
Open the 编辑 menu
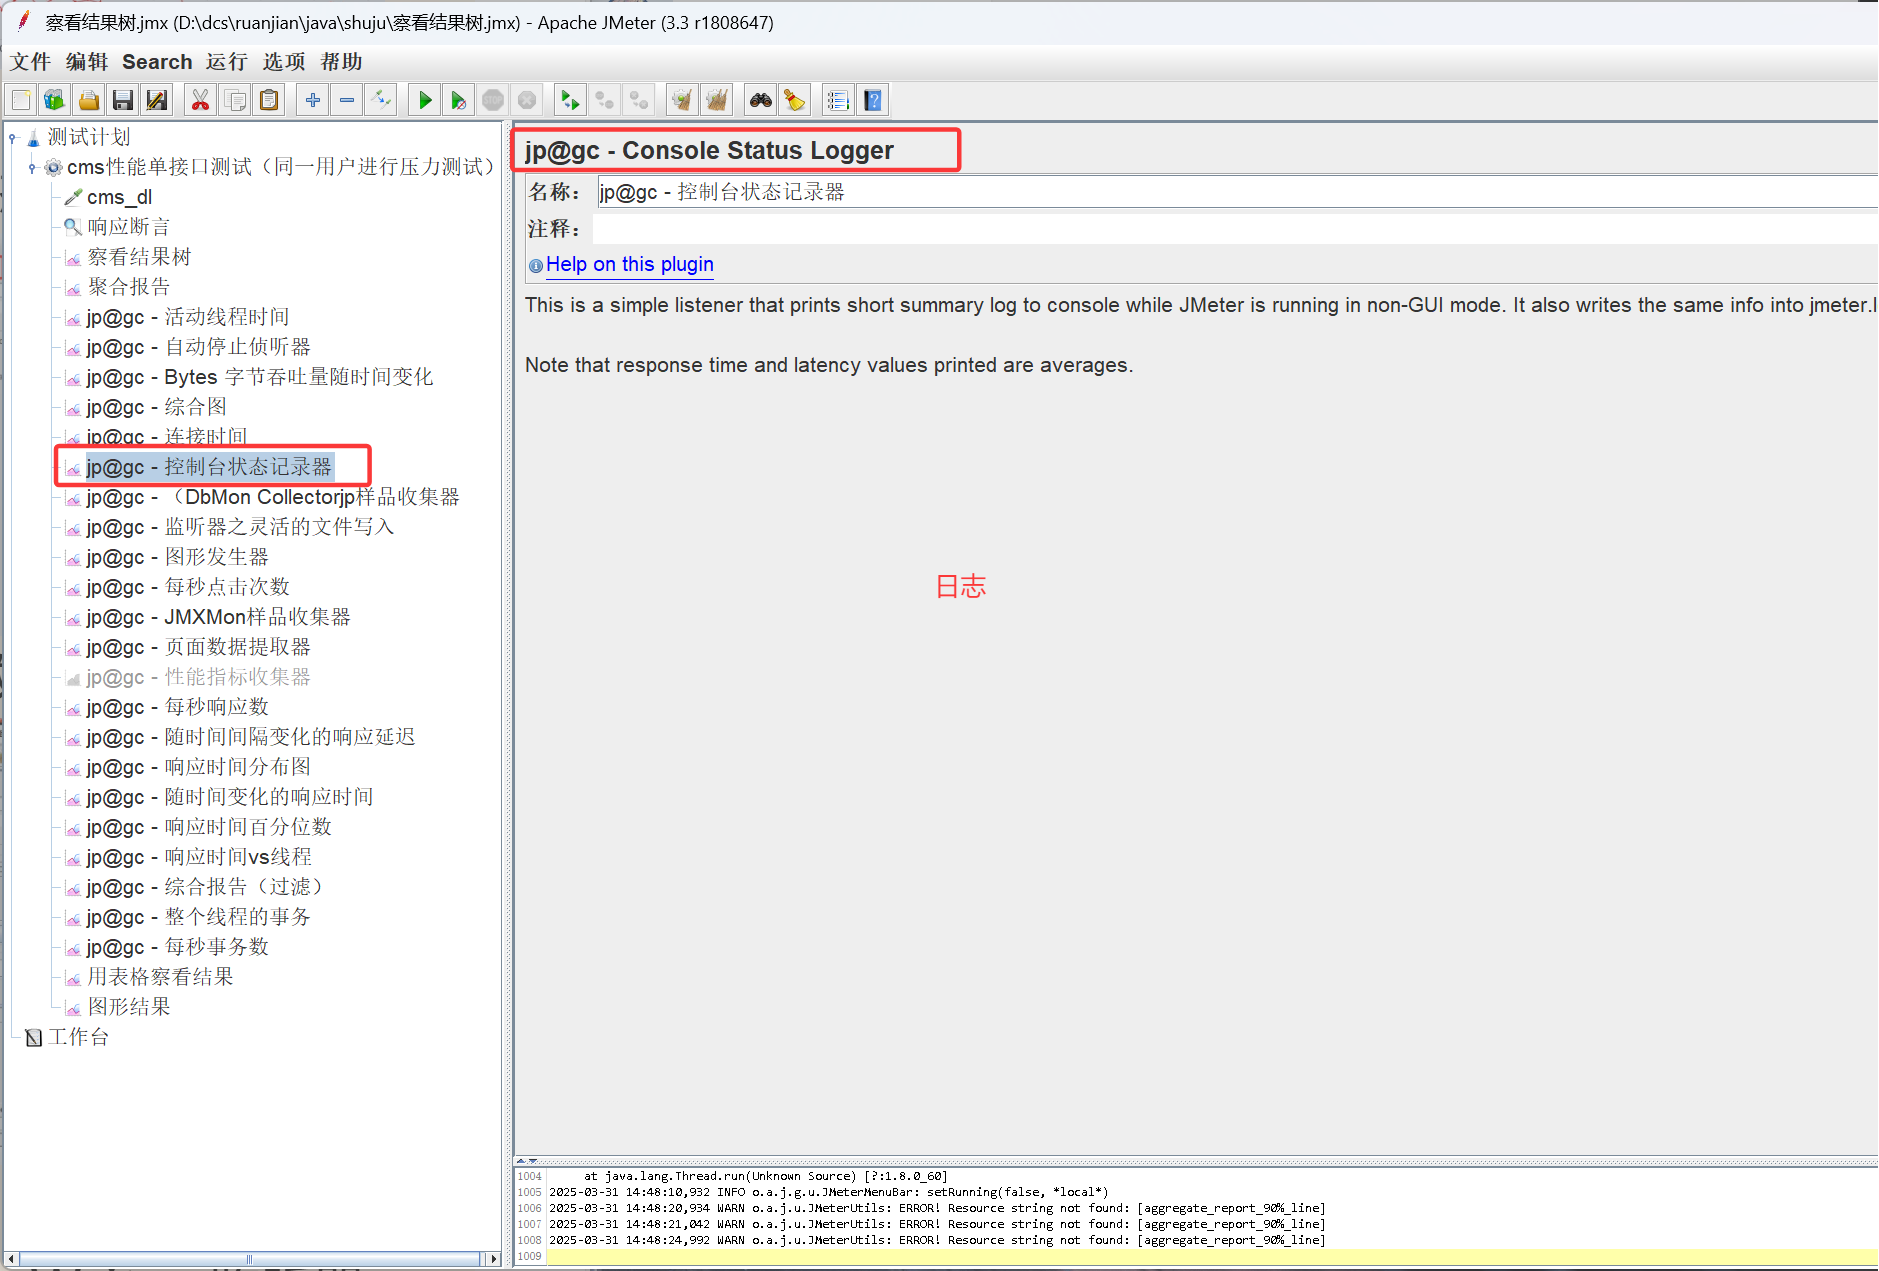[x=87, y=62]
